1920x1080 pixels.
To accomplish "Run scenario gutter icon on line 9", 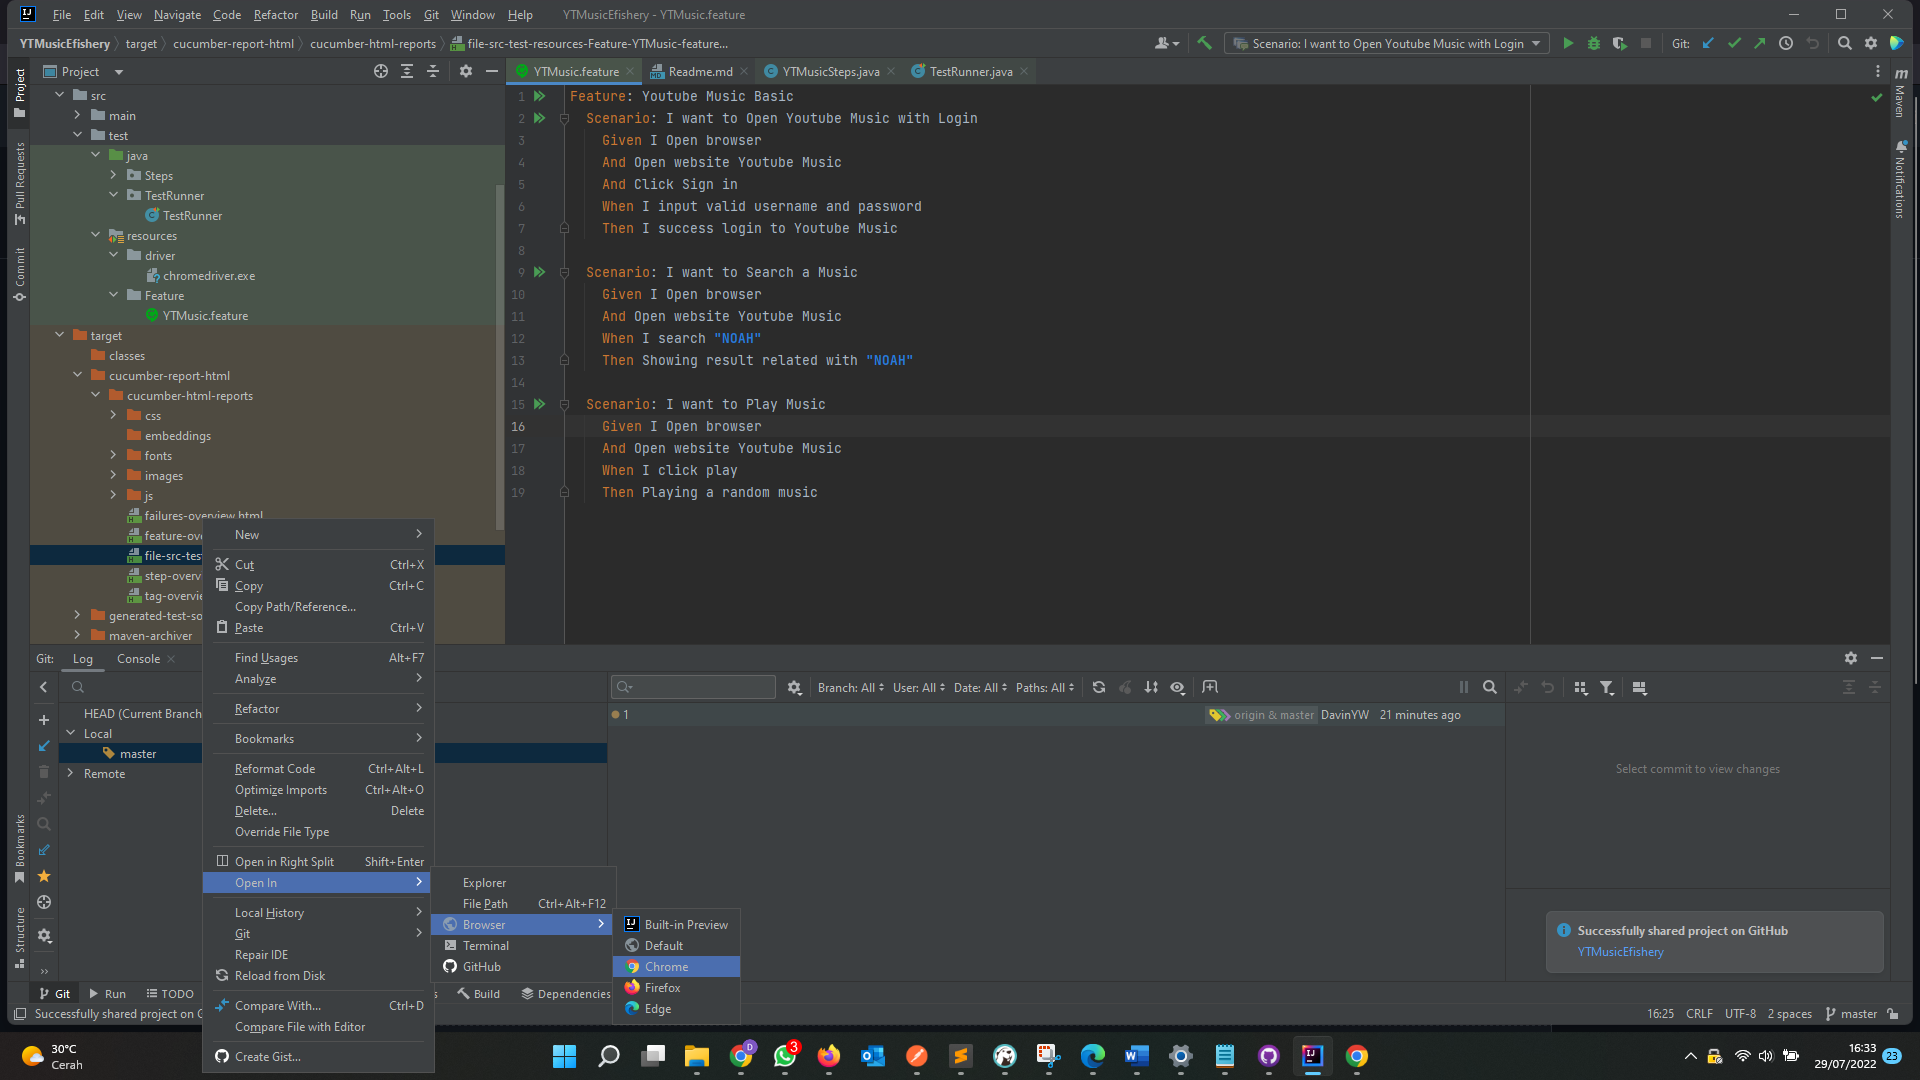I will tap(540, 272).
